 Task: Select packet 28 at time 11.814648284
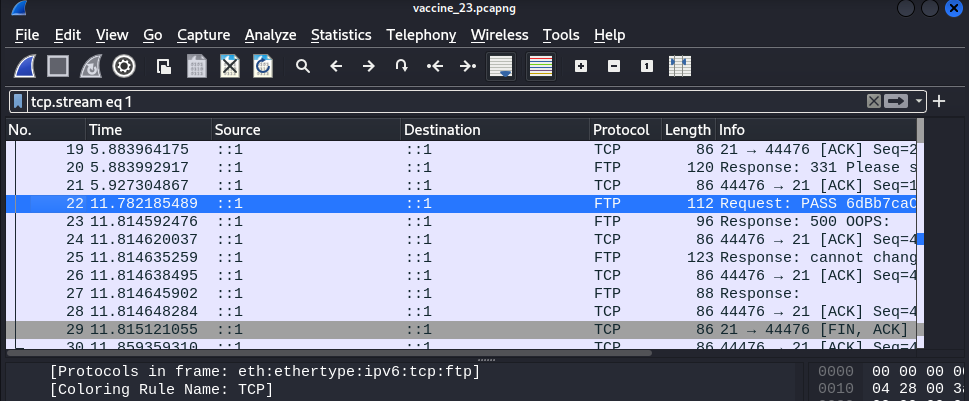coord(462,311)
